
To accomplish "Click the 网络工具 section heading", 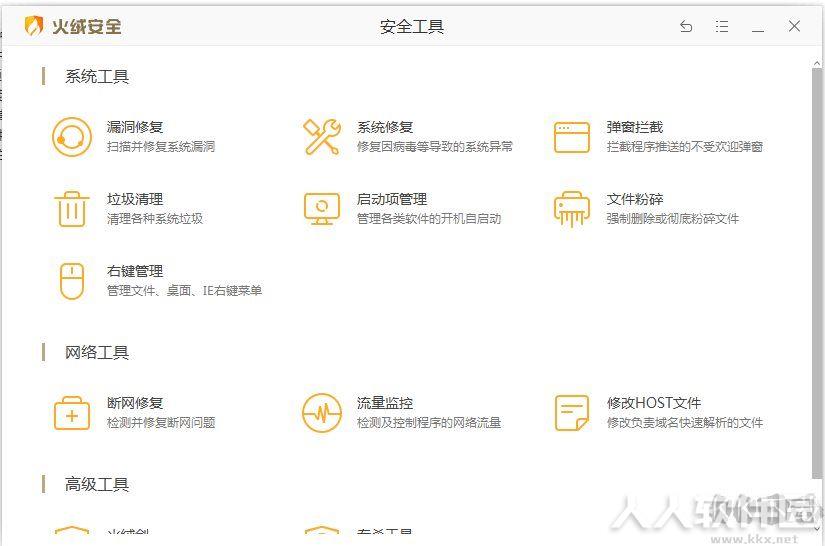I will click(97, 352).
